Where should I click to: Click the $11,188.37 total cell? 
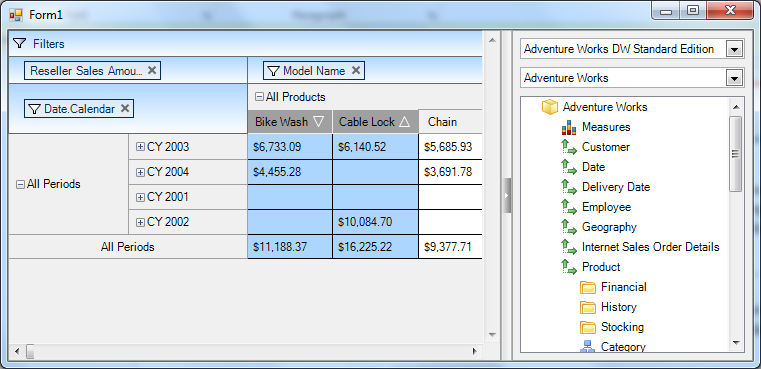coord(290,247)
